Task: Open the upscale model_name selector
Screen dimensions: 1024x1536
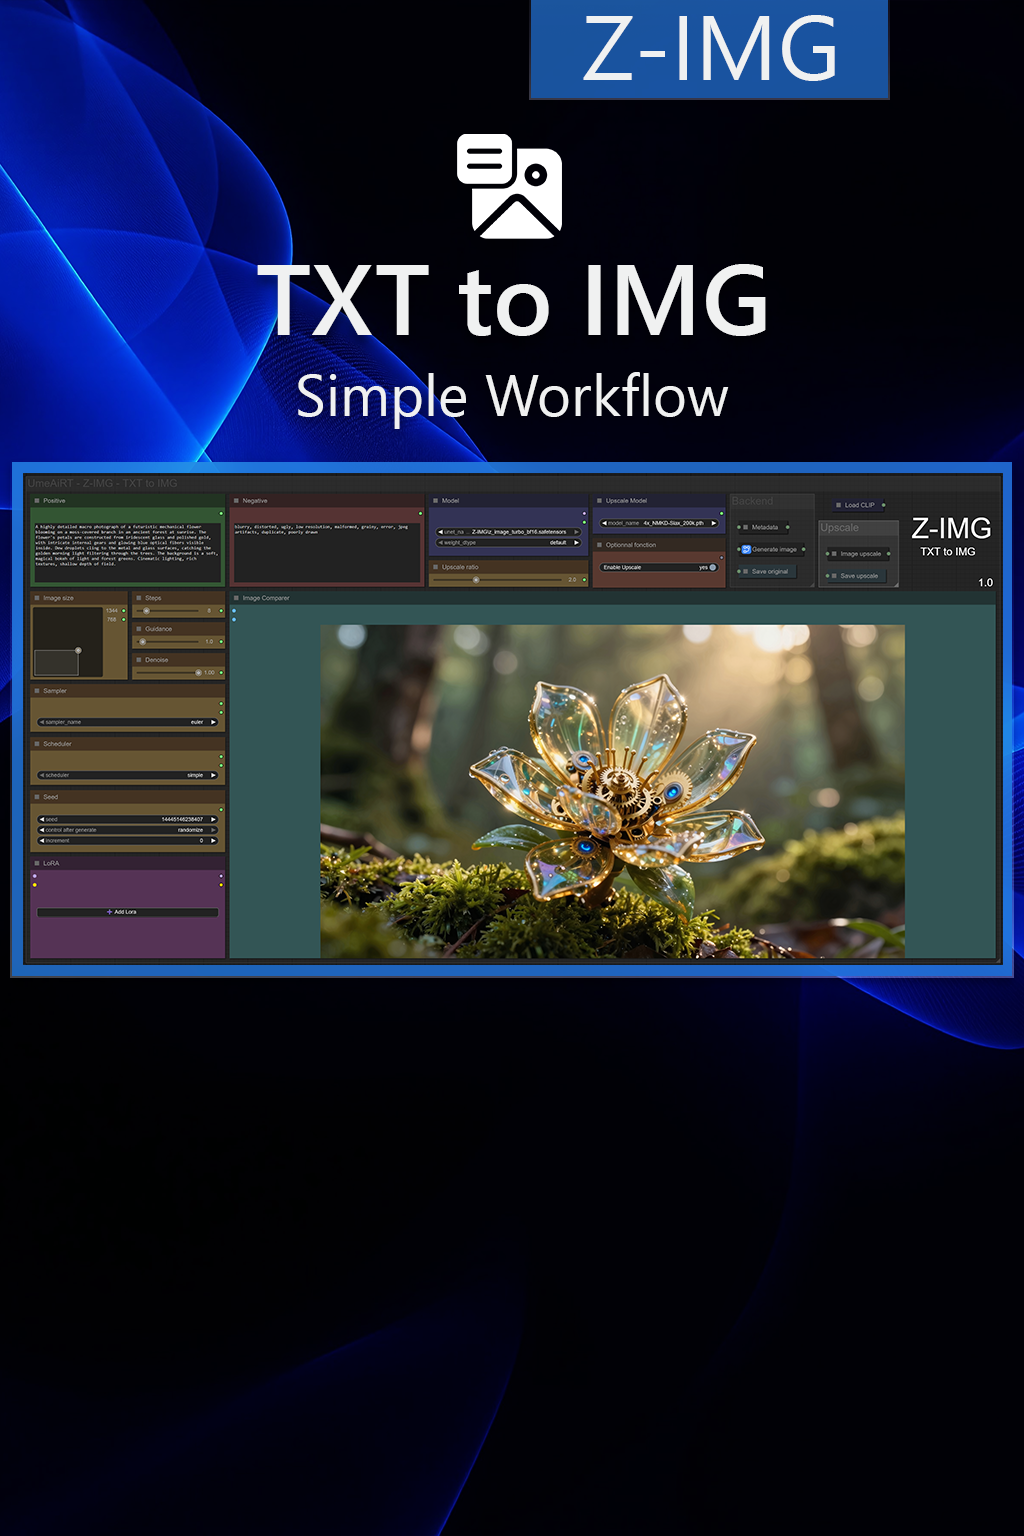Action: (x=659, y=523)
